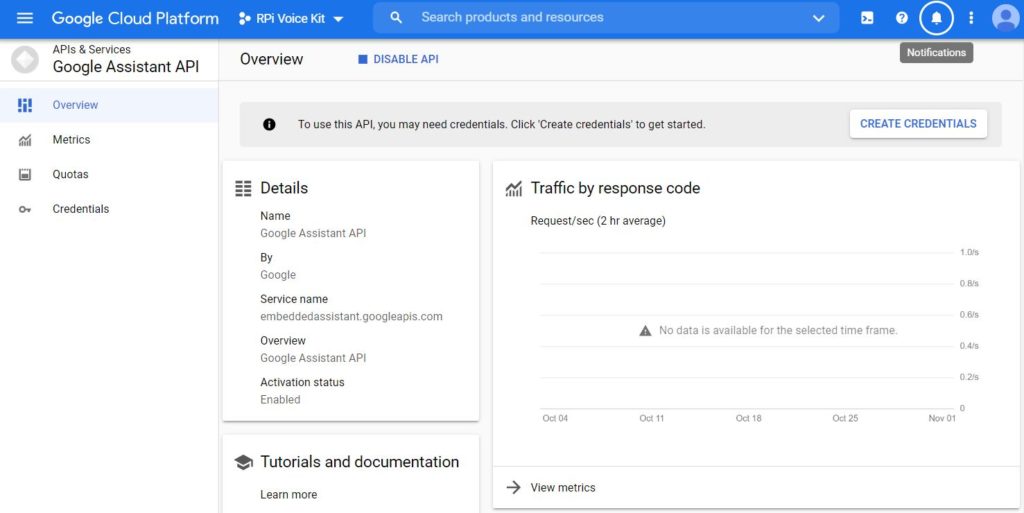Image resolution: width=1024 pixels, height=513 pixels.
Task: Open the RPi Voice Kit project selector
Action: (291, 19)
